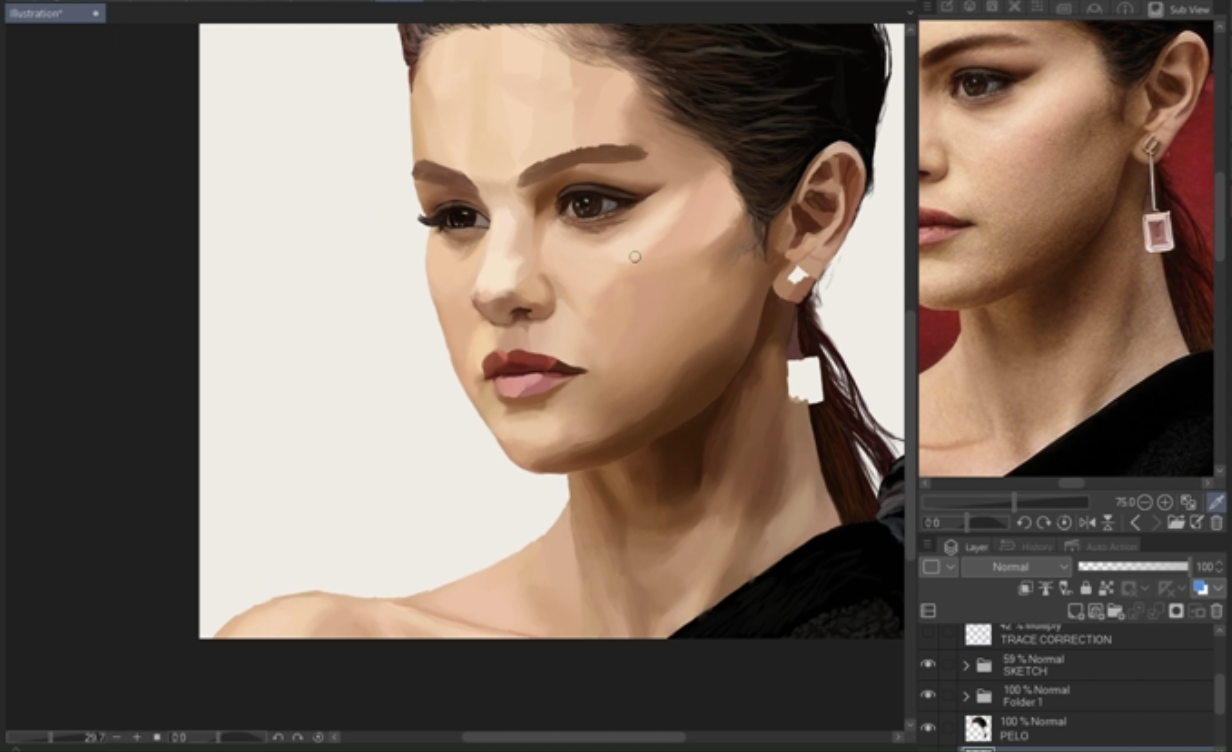Delete the selected layer
This screenshot has width=1232, height=752.
pos(1216,611)
